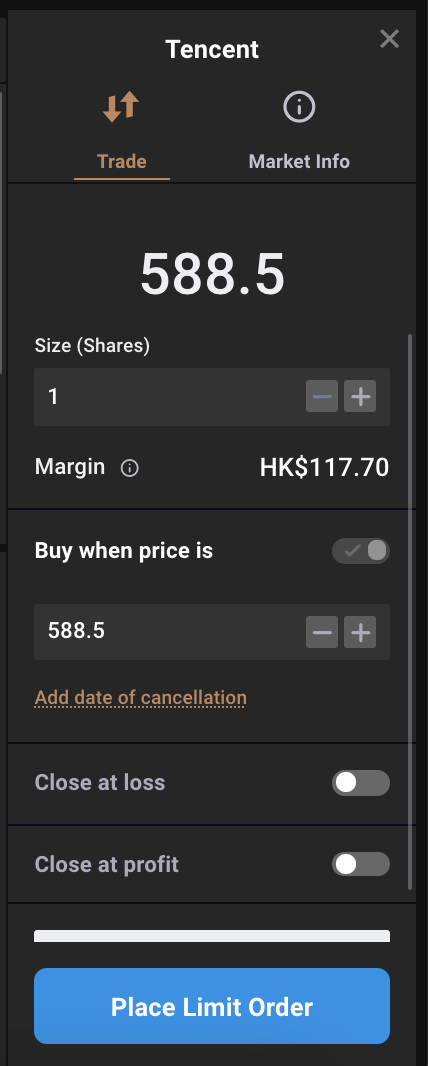Decrease share size with minus icon

[322, 396]
